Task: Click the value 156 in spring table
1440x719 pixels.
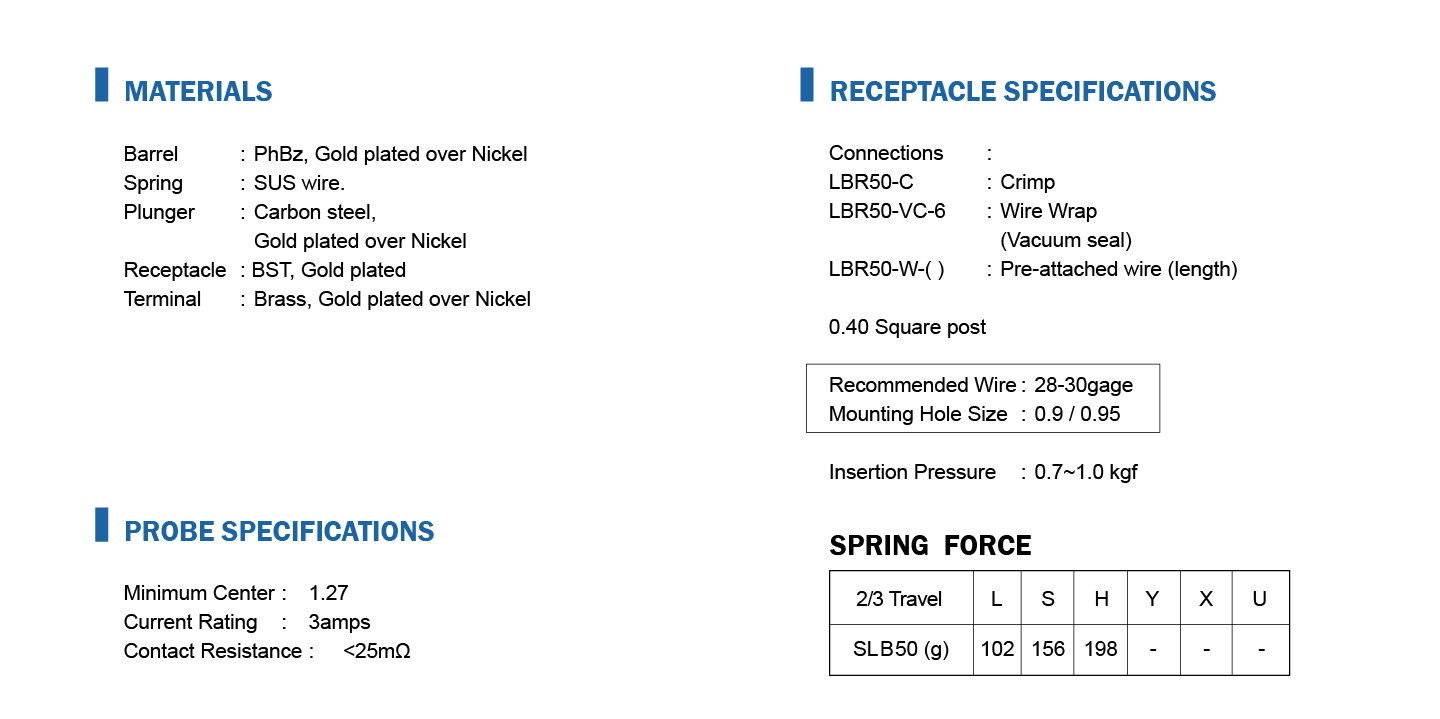Action: coord(1048,649)
